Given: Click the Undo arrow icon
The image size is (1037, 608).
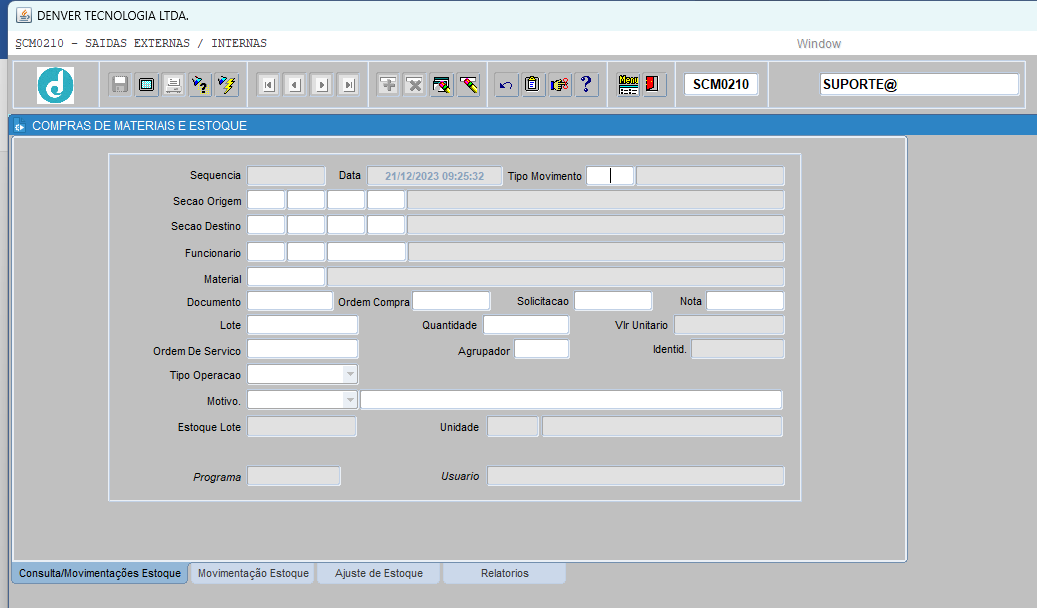Looking at the screenshot, I should [506, 85].
